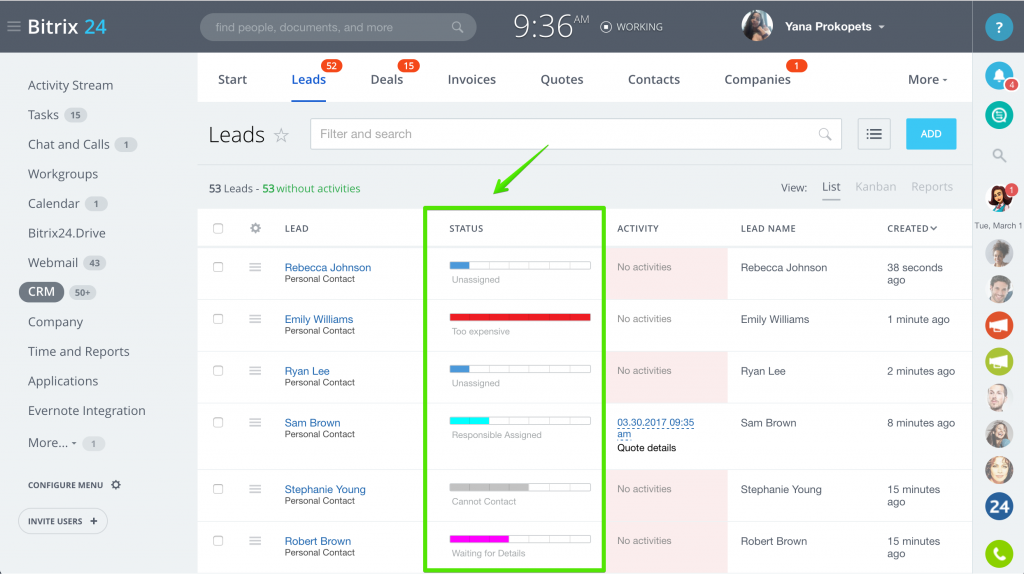Open the blue 24 round icon

[999, 507]
